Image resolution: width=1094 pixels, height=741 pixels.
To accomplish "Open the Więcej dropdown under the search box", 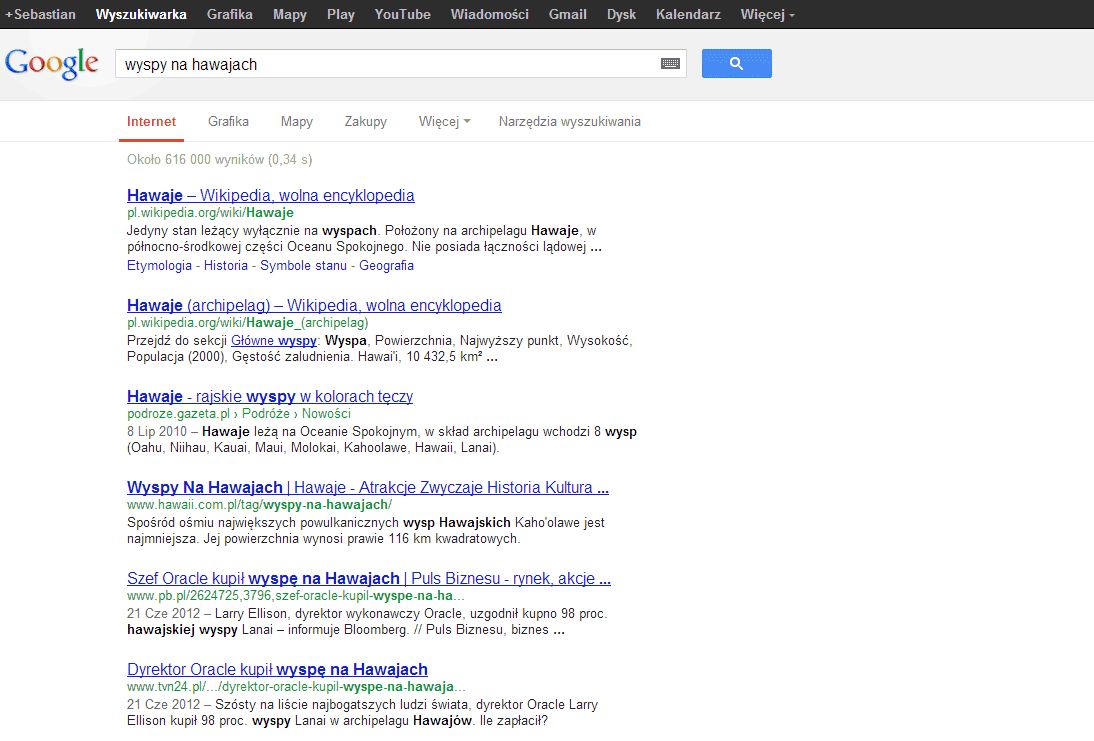I will tap(444, 122).
